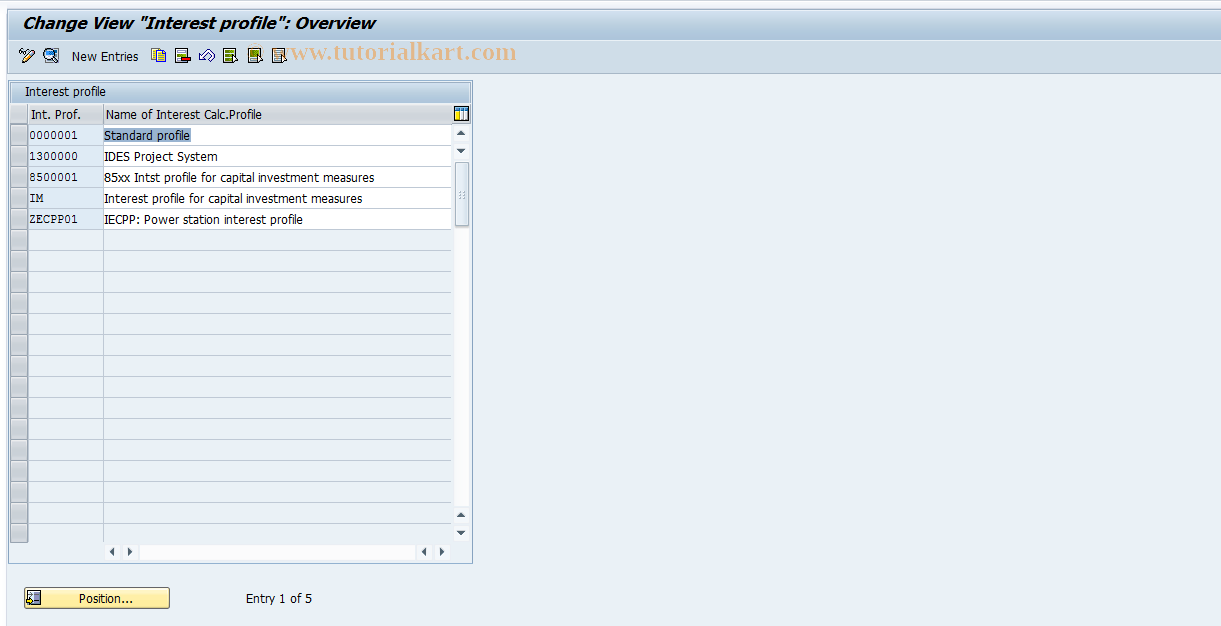Click the vertical scrollbar thumb
This screenshot has height=626, width=1221.
pyautogui.click(x=461, y=194)
